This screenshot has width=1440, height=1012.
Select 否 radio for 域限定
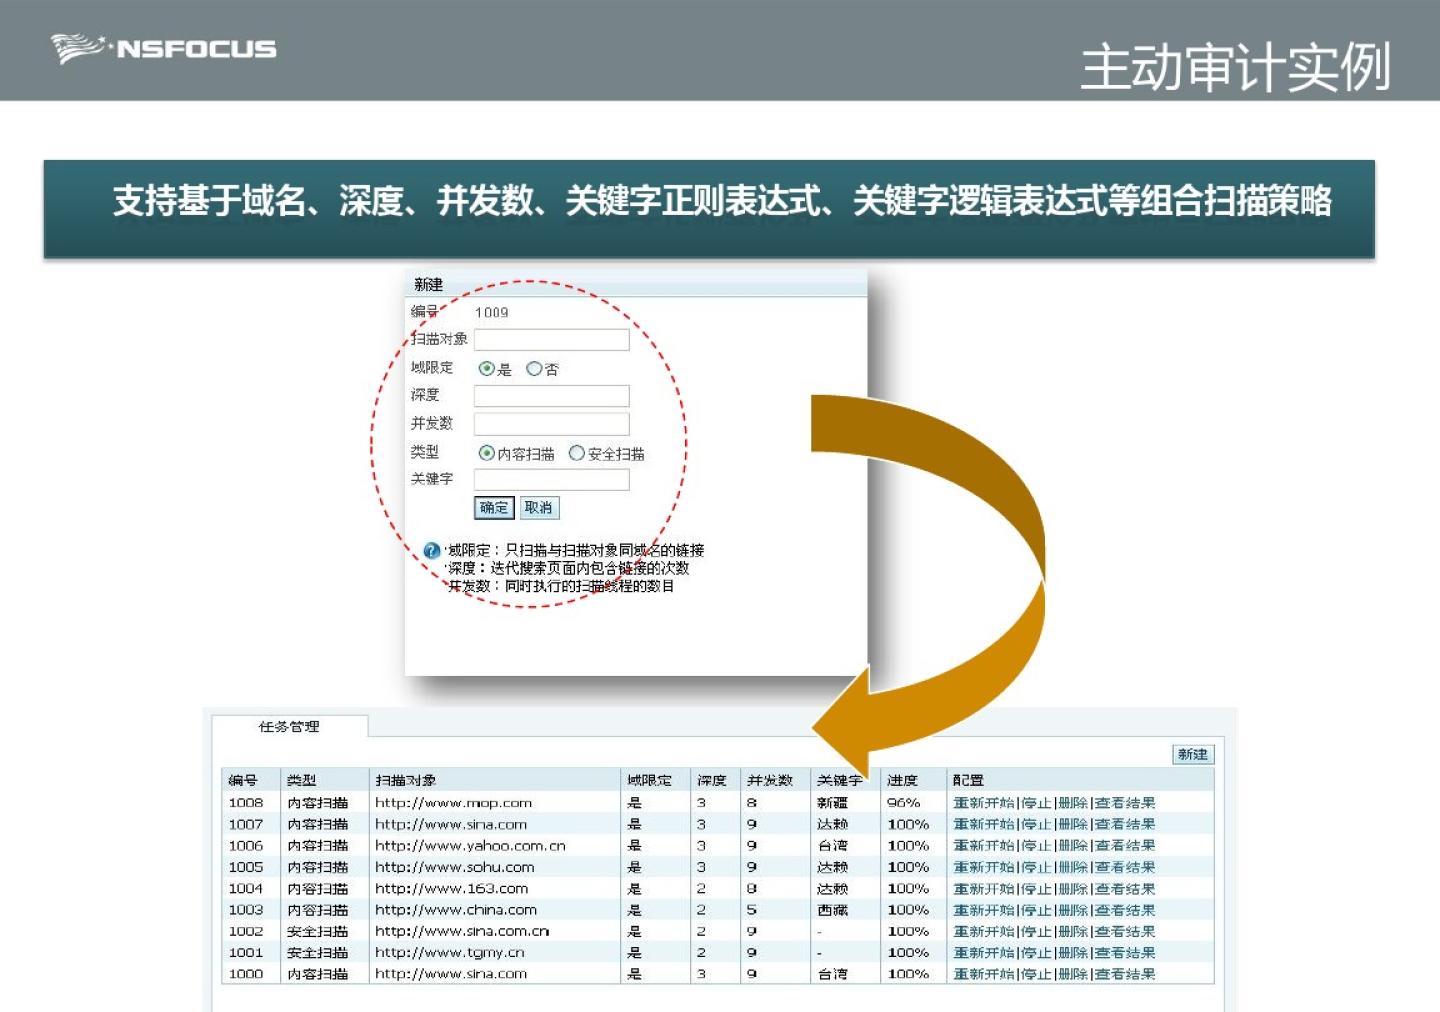point(534,369)
